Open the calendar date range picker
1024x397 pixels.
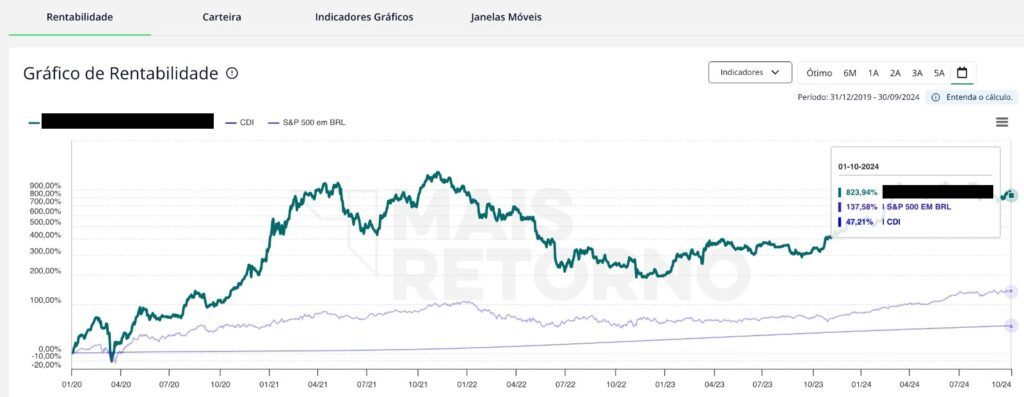coord(961,72)
